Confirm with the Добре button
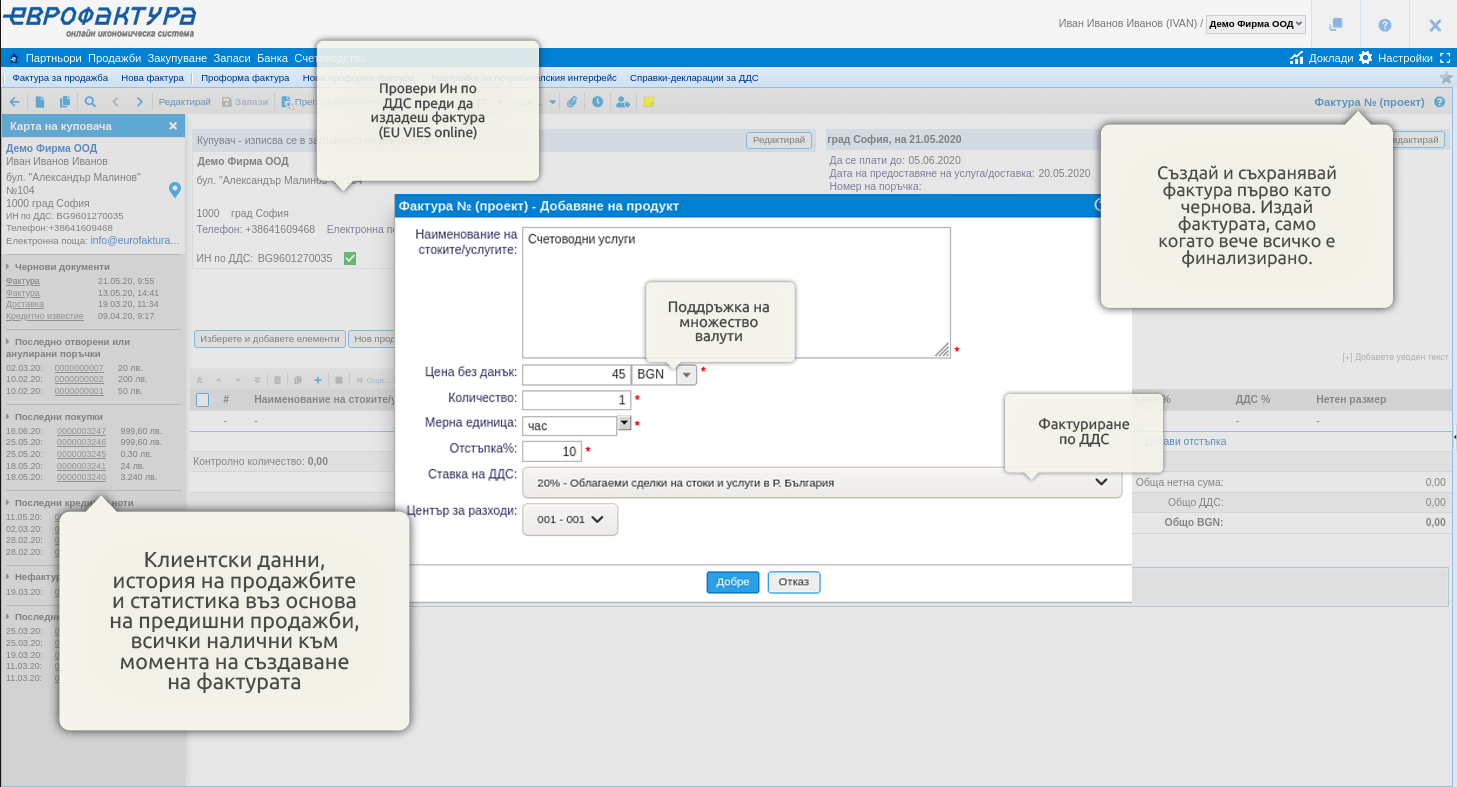This screenshot has height=787, width=1457. [733, 582]
